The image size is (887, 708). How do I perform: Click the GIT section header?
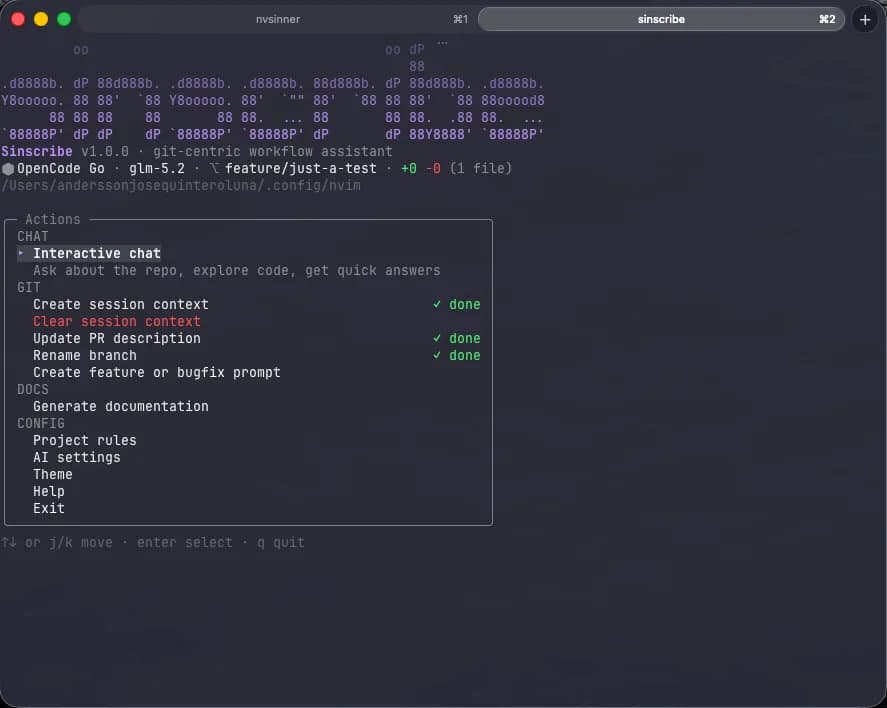click(x=29, y=287)
